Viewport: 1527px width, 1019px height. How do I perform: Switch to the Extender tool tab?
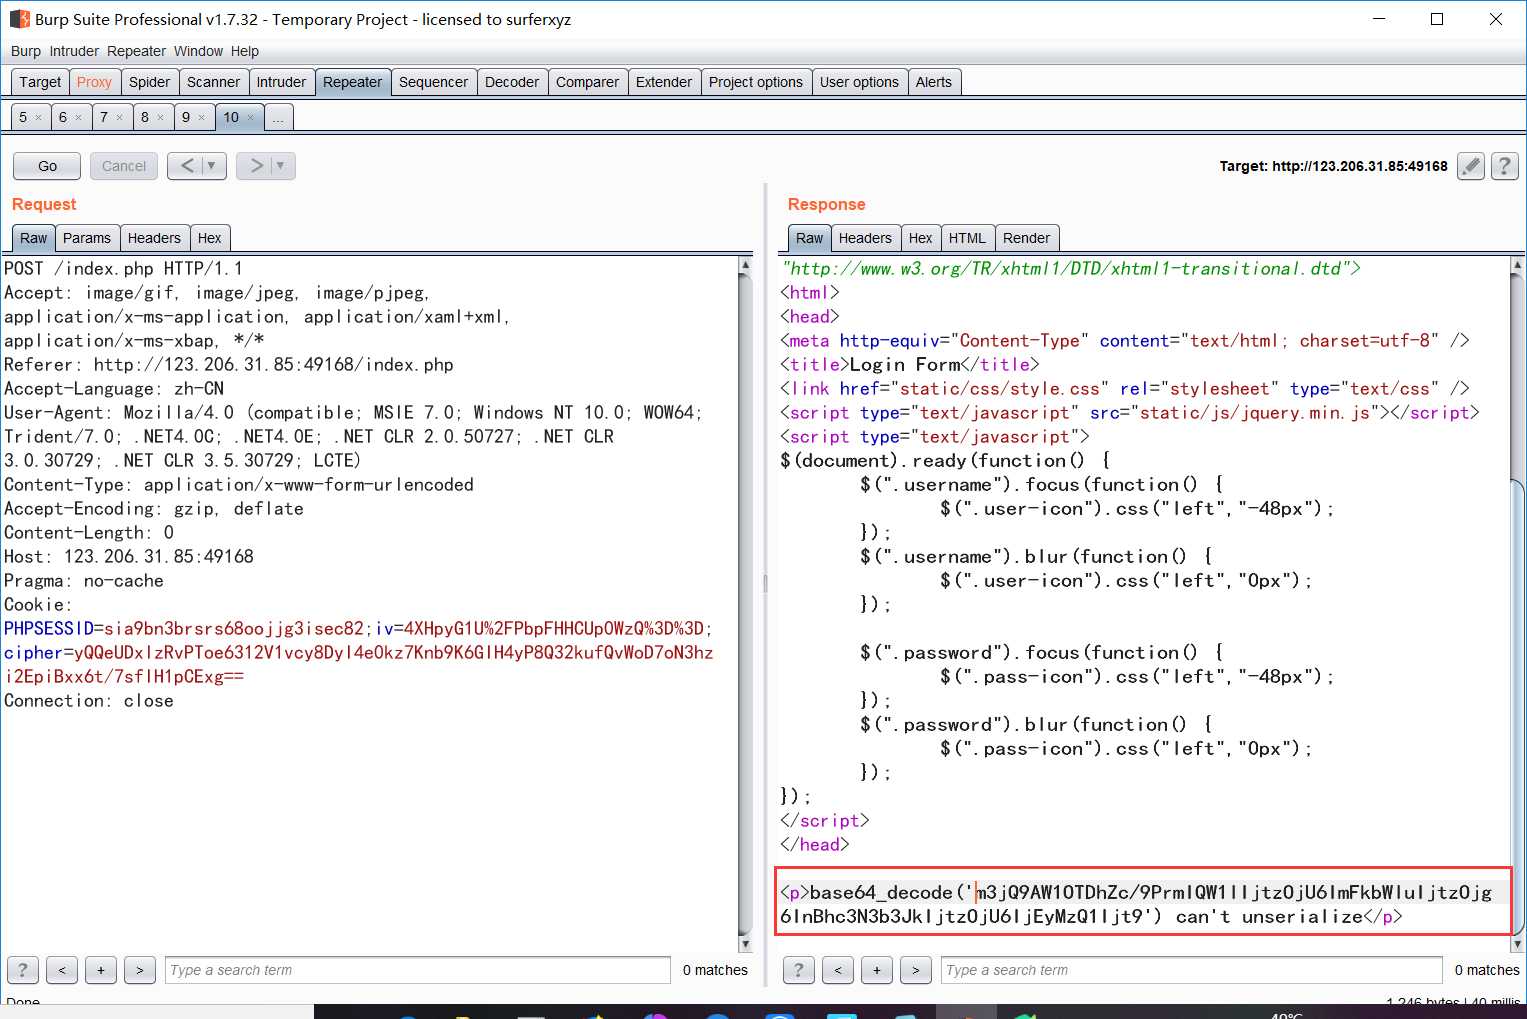tap(664, 82)
